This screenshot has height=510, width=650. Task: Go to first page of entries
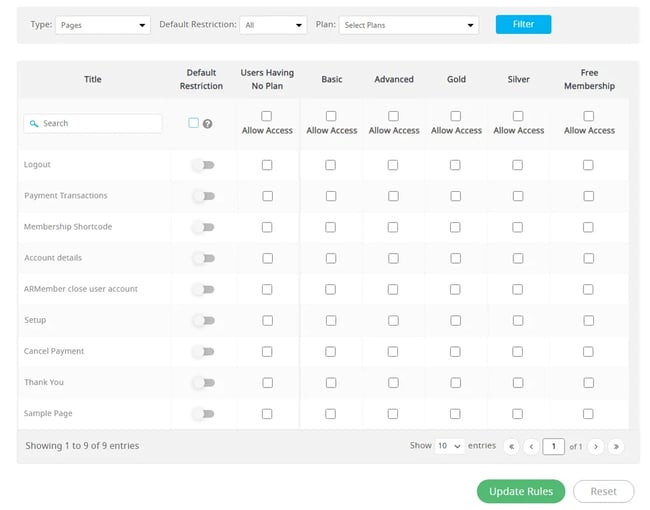click(x=512, y=447)
